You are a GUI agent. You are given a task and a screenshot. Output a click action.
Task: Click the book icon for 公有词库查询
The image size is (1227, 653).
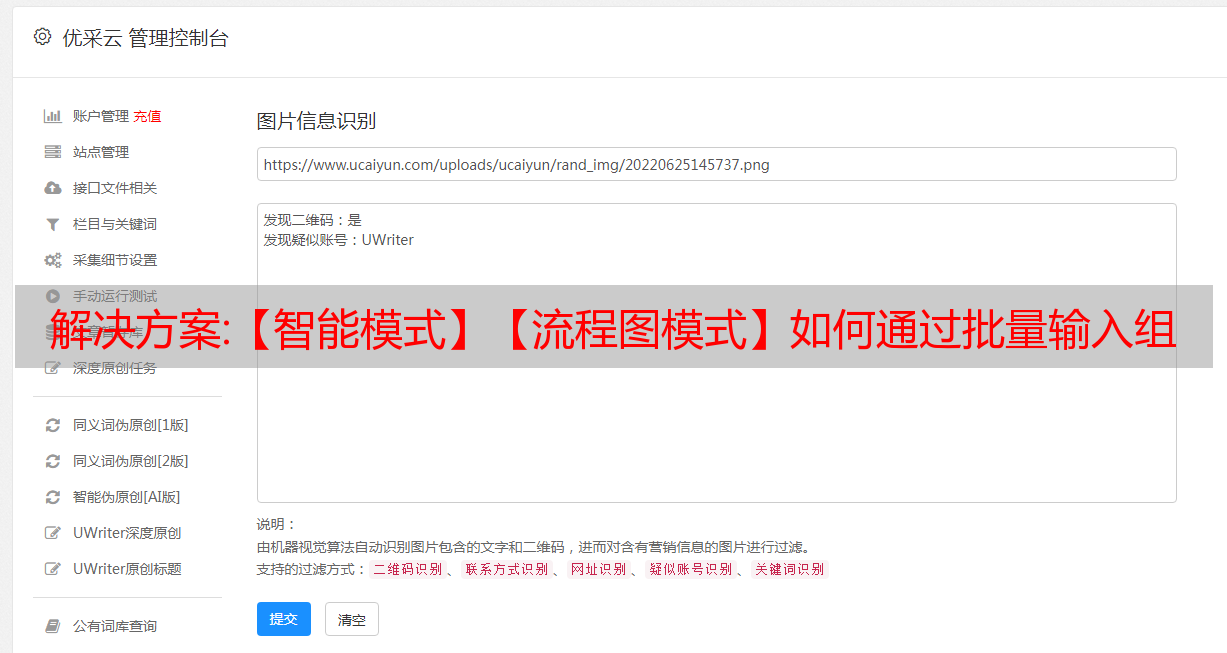coord(53,626)
